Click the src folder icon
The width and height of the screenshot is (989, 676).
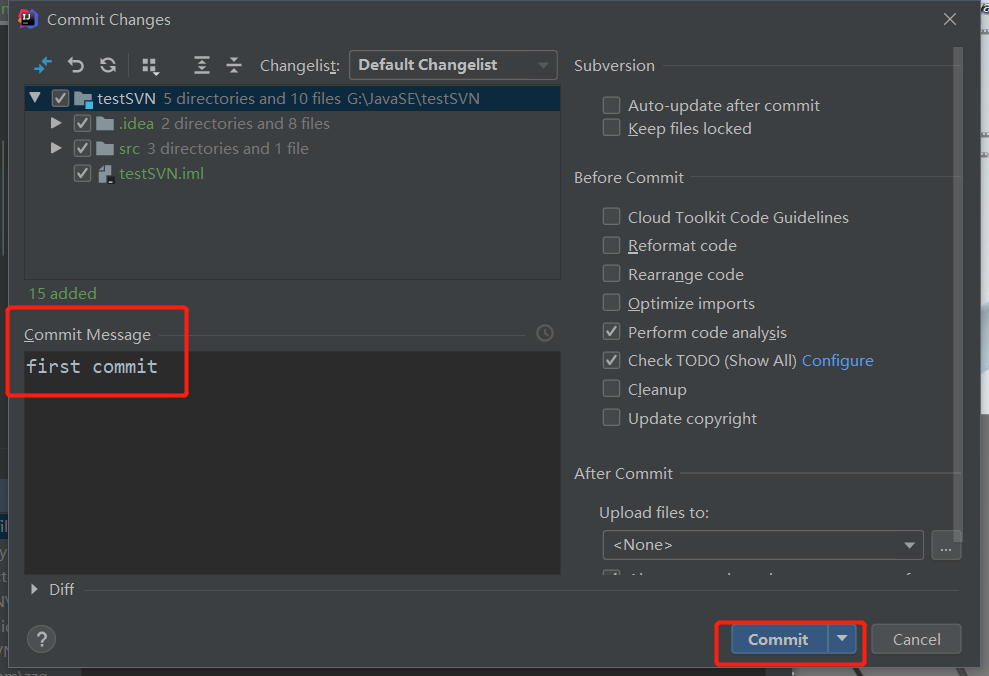coord(105,149)
